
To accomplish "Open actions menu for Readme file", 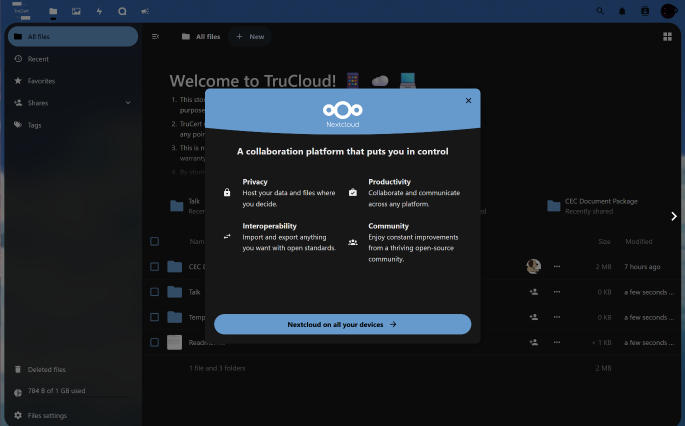I will point(557,343).
